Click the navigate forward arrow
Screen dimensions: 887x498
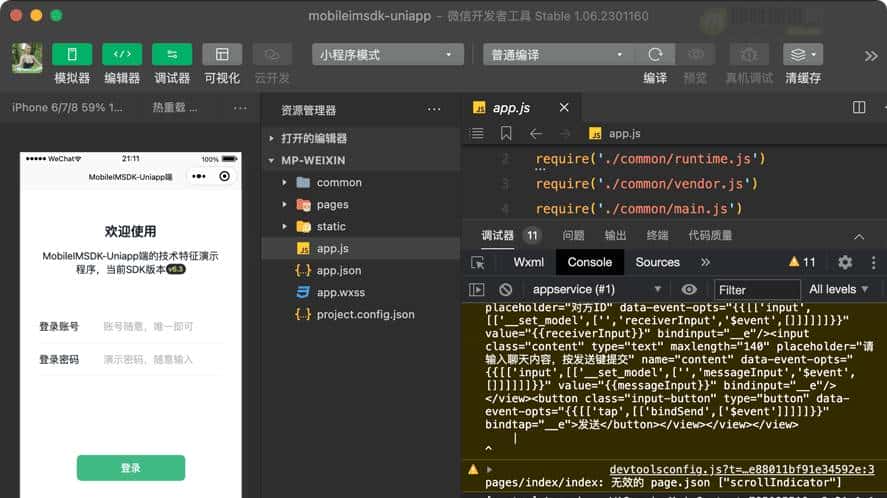(565, 134)
